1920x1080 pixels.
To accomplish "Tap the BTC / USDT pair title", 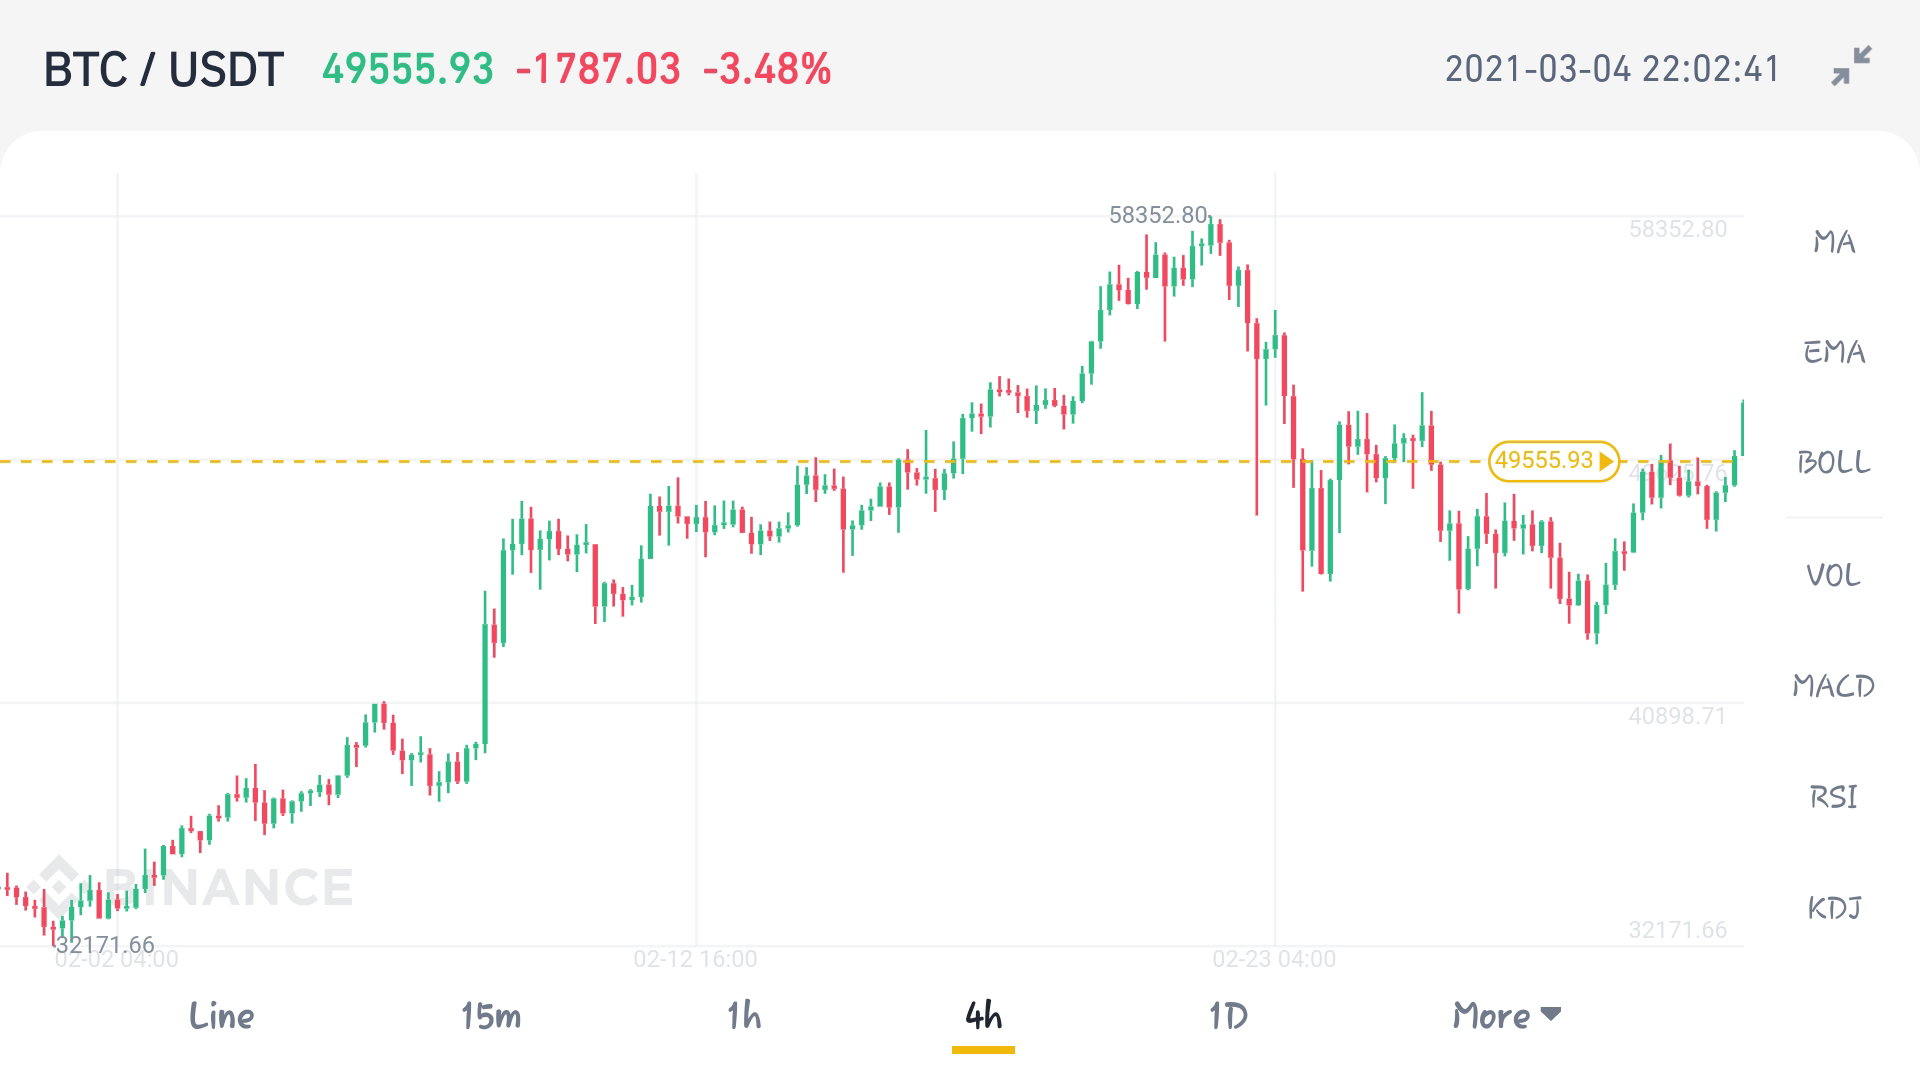I will coord(164,70).
